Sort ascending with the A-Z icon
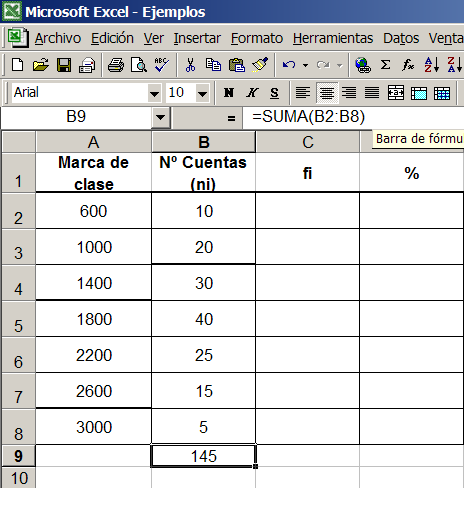467x511 pixels. [x=432, y=65]
